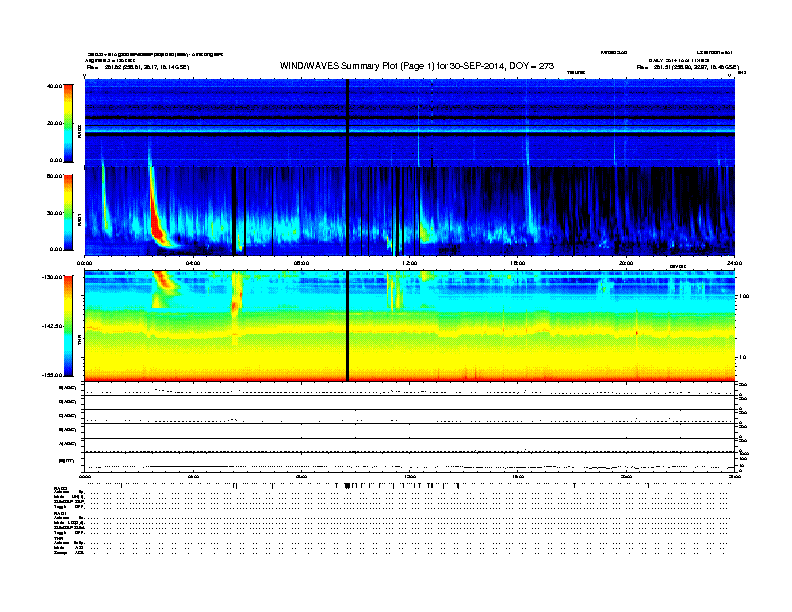The image size is (792, 612).
Task: Click the 40.00 label on RAD2 scale
Action: 54,86
